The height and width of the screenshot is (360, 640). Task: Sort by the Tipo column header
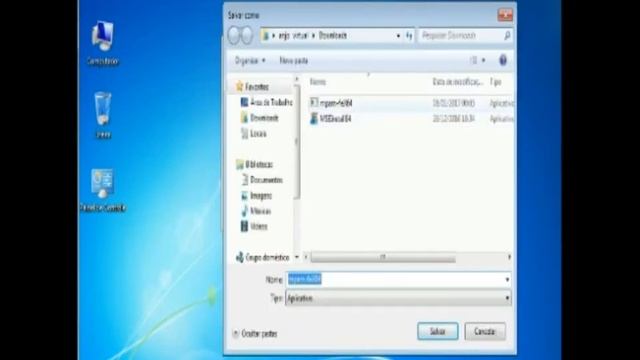point(496,82)
